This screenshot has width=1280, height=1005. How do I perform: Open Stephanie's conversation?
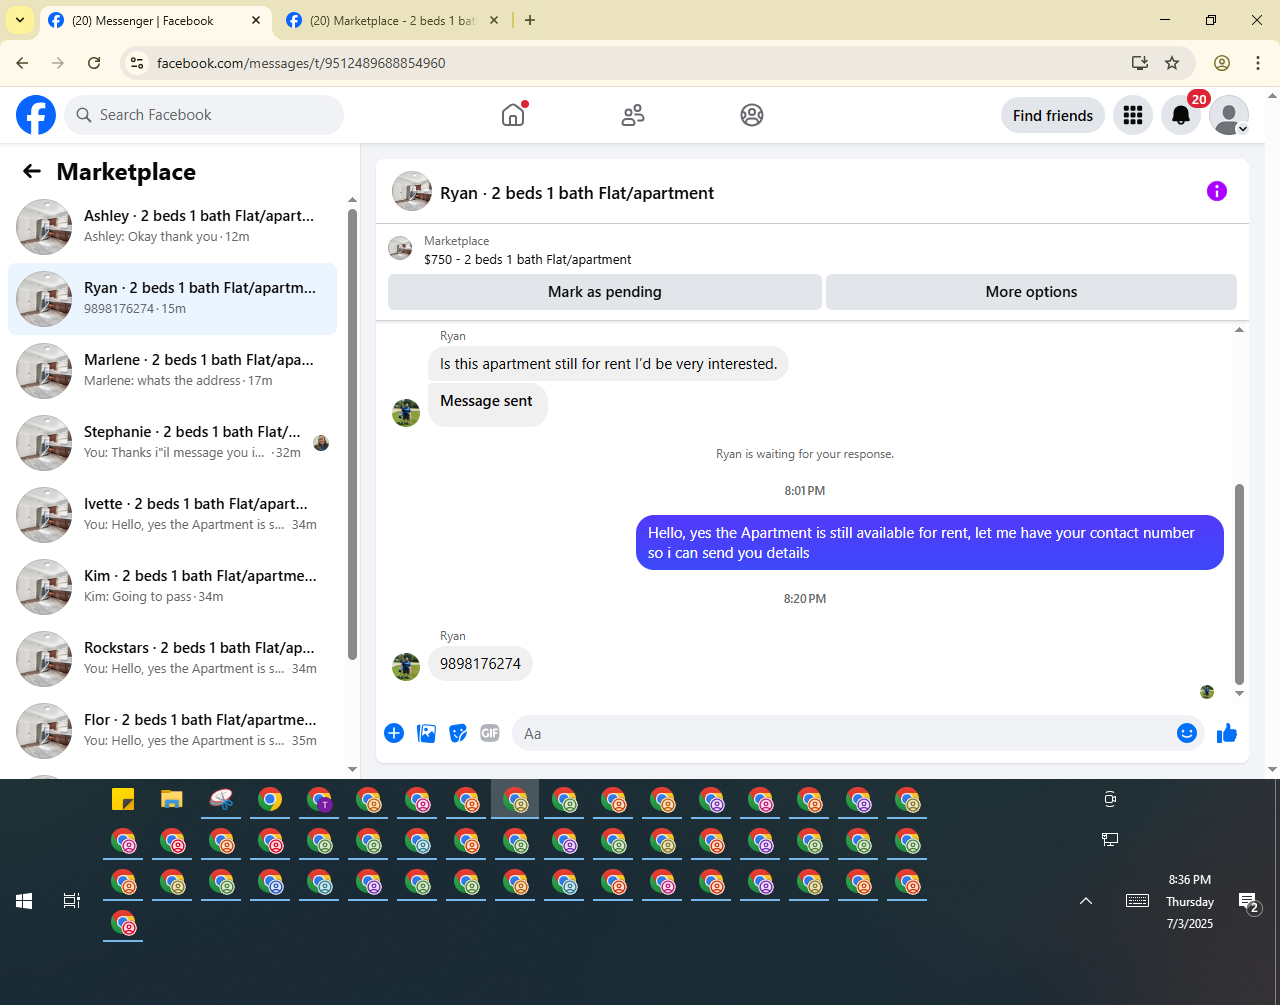click(172, 443)
